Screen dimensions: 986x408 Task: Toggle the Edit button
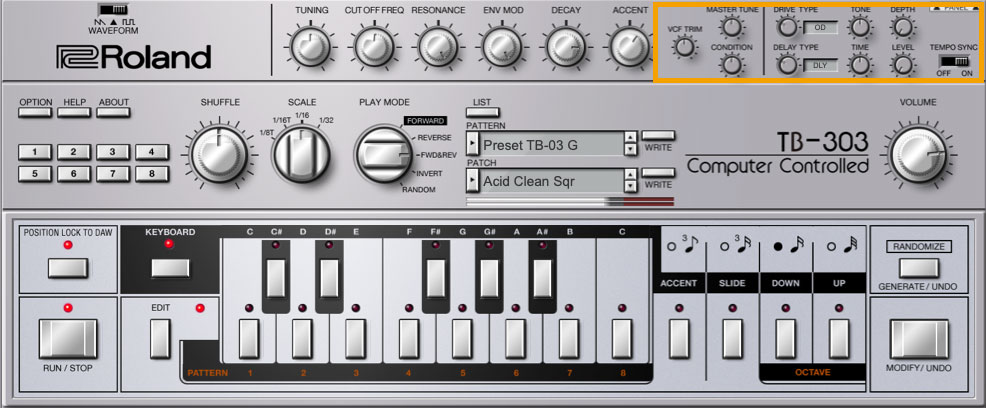(160, 339)
